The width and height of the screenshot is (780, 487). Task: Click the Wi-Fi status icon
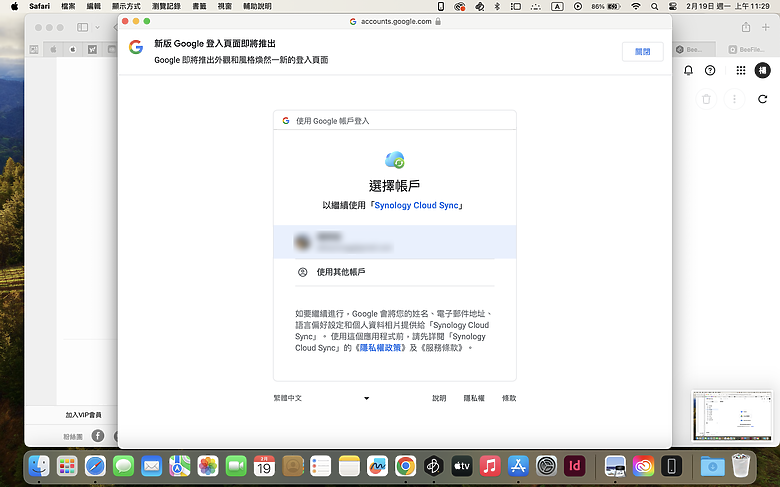point(636,6)
